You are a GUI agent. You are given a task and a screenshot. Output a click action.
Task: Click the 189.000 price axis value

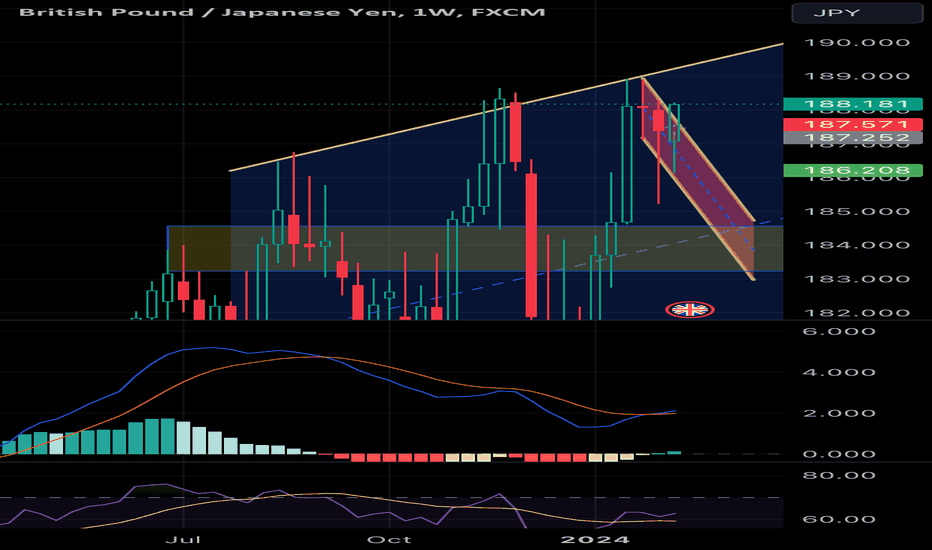857,77
